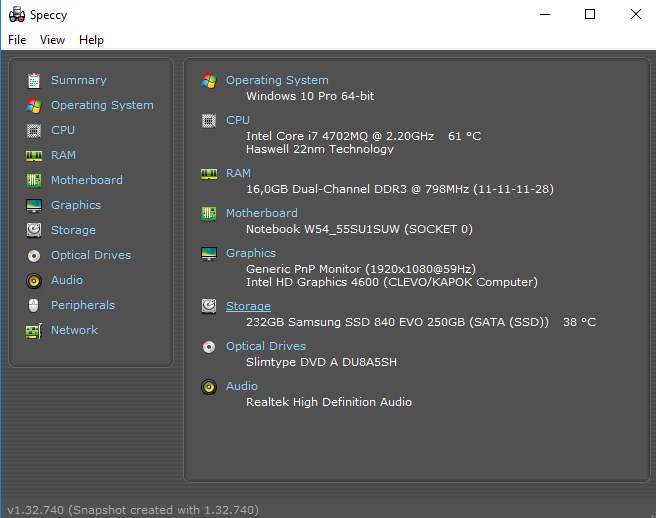
Task: Click the Operating System heading in summary
Action: click(x=277, y=80)
